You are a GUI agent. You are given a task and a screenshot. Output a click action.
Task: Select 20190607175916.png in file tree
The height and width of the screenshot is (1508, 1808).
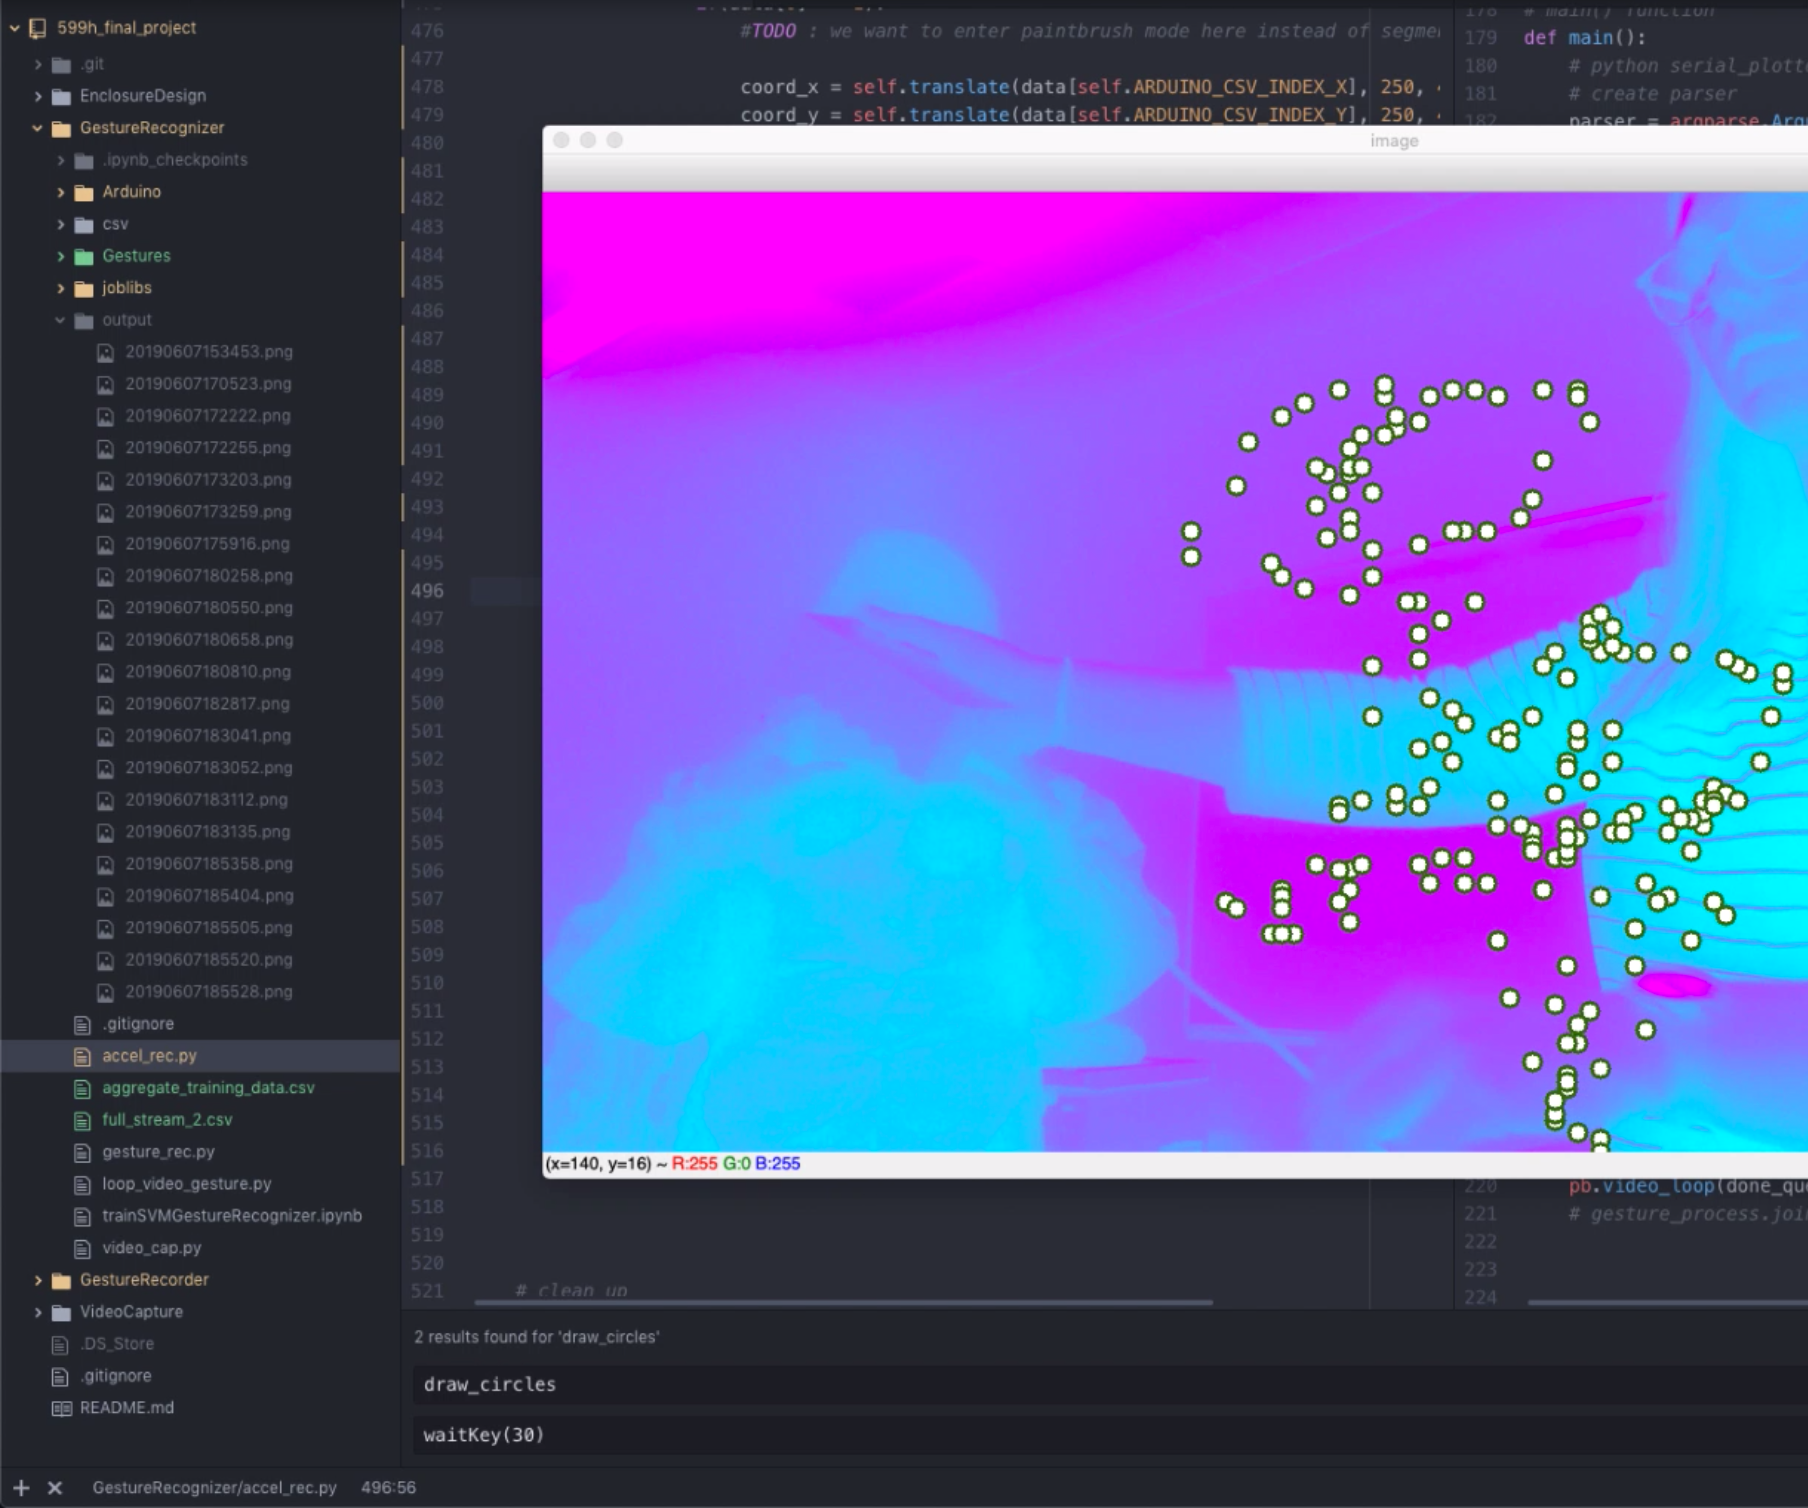208,544
